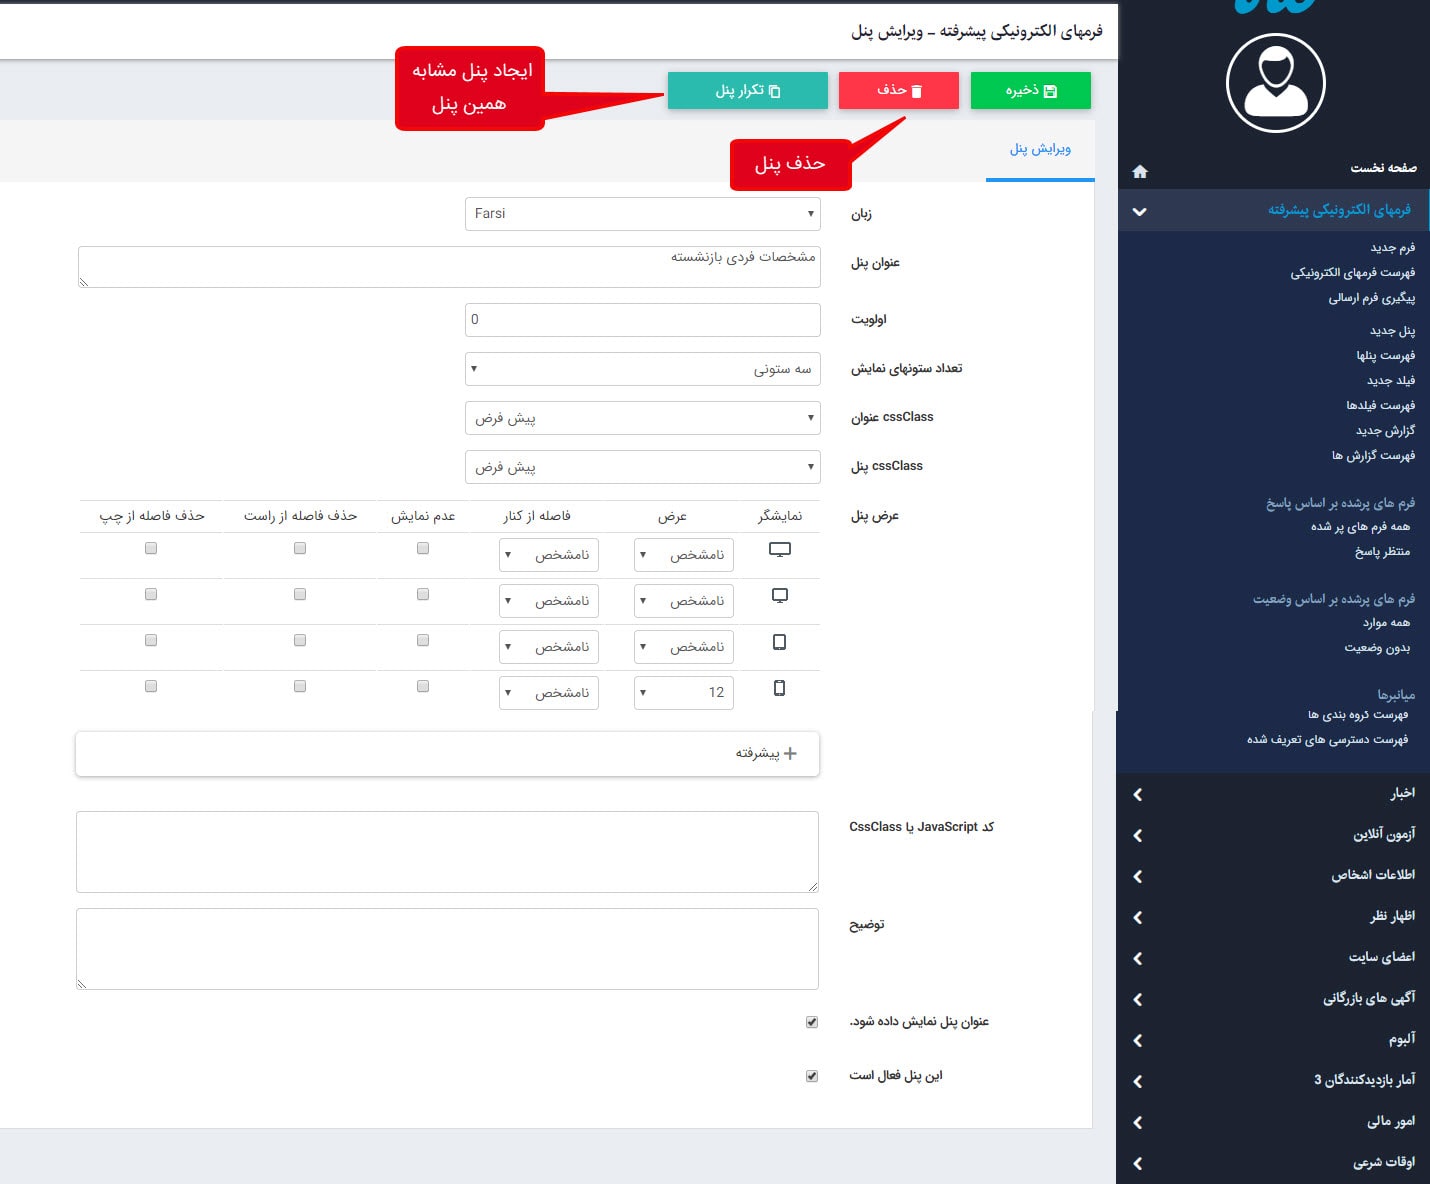Toggle 'عنوان پنل نمایش داده شود' checkbox
This screenshot has width=1430, height=1184.
coord(811,1022)
